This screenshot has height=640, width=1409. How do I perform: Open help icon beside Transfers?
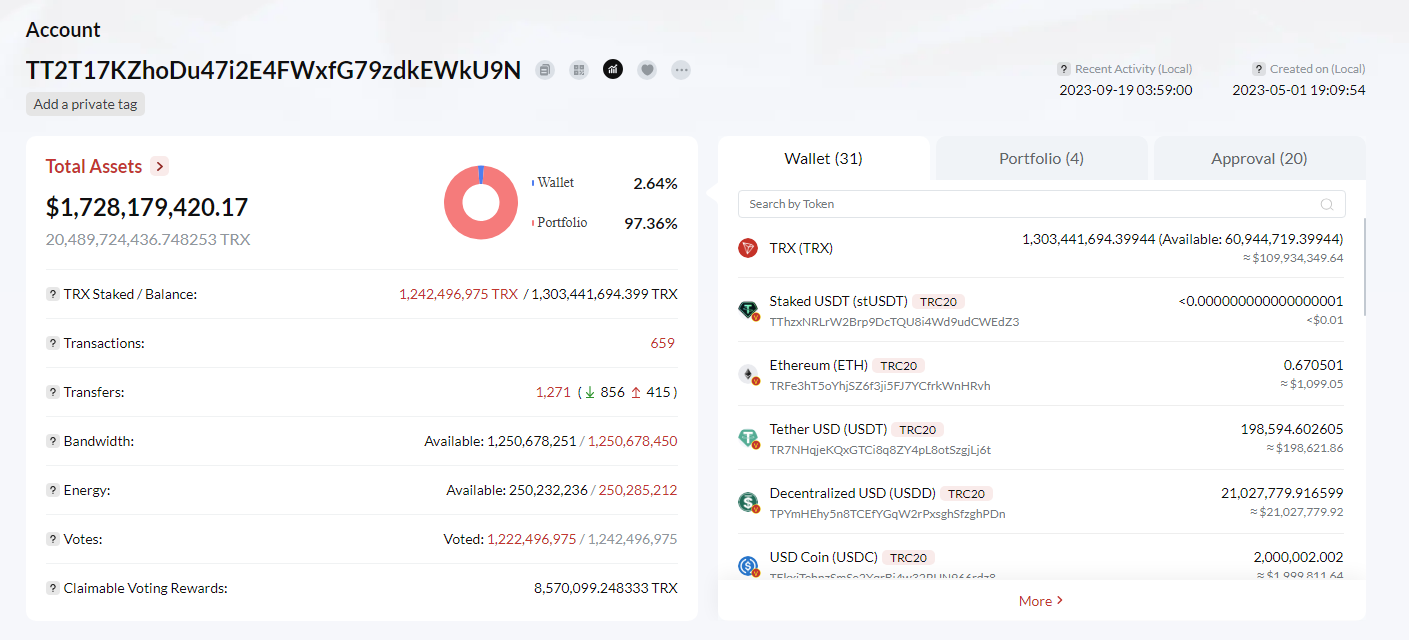click(52, 392)
